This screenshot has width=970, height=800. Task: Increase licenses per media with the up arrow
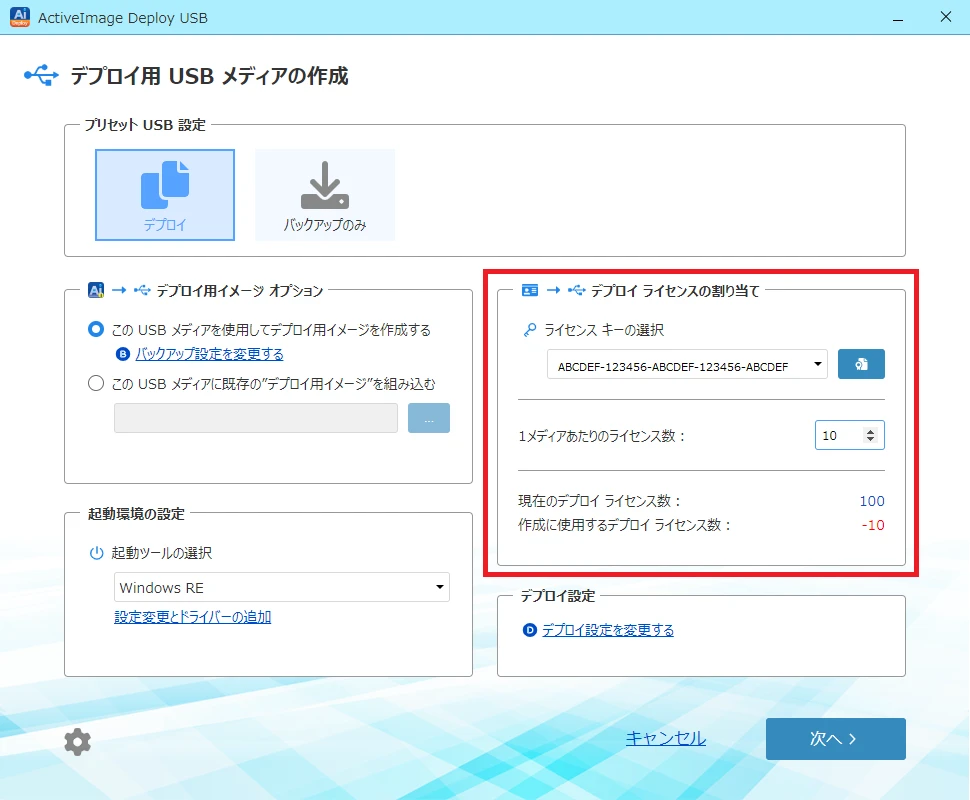870,431
